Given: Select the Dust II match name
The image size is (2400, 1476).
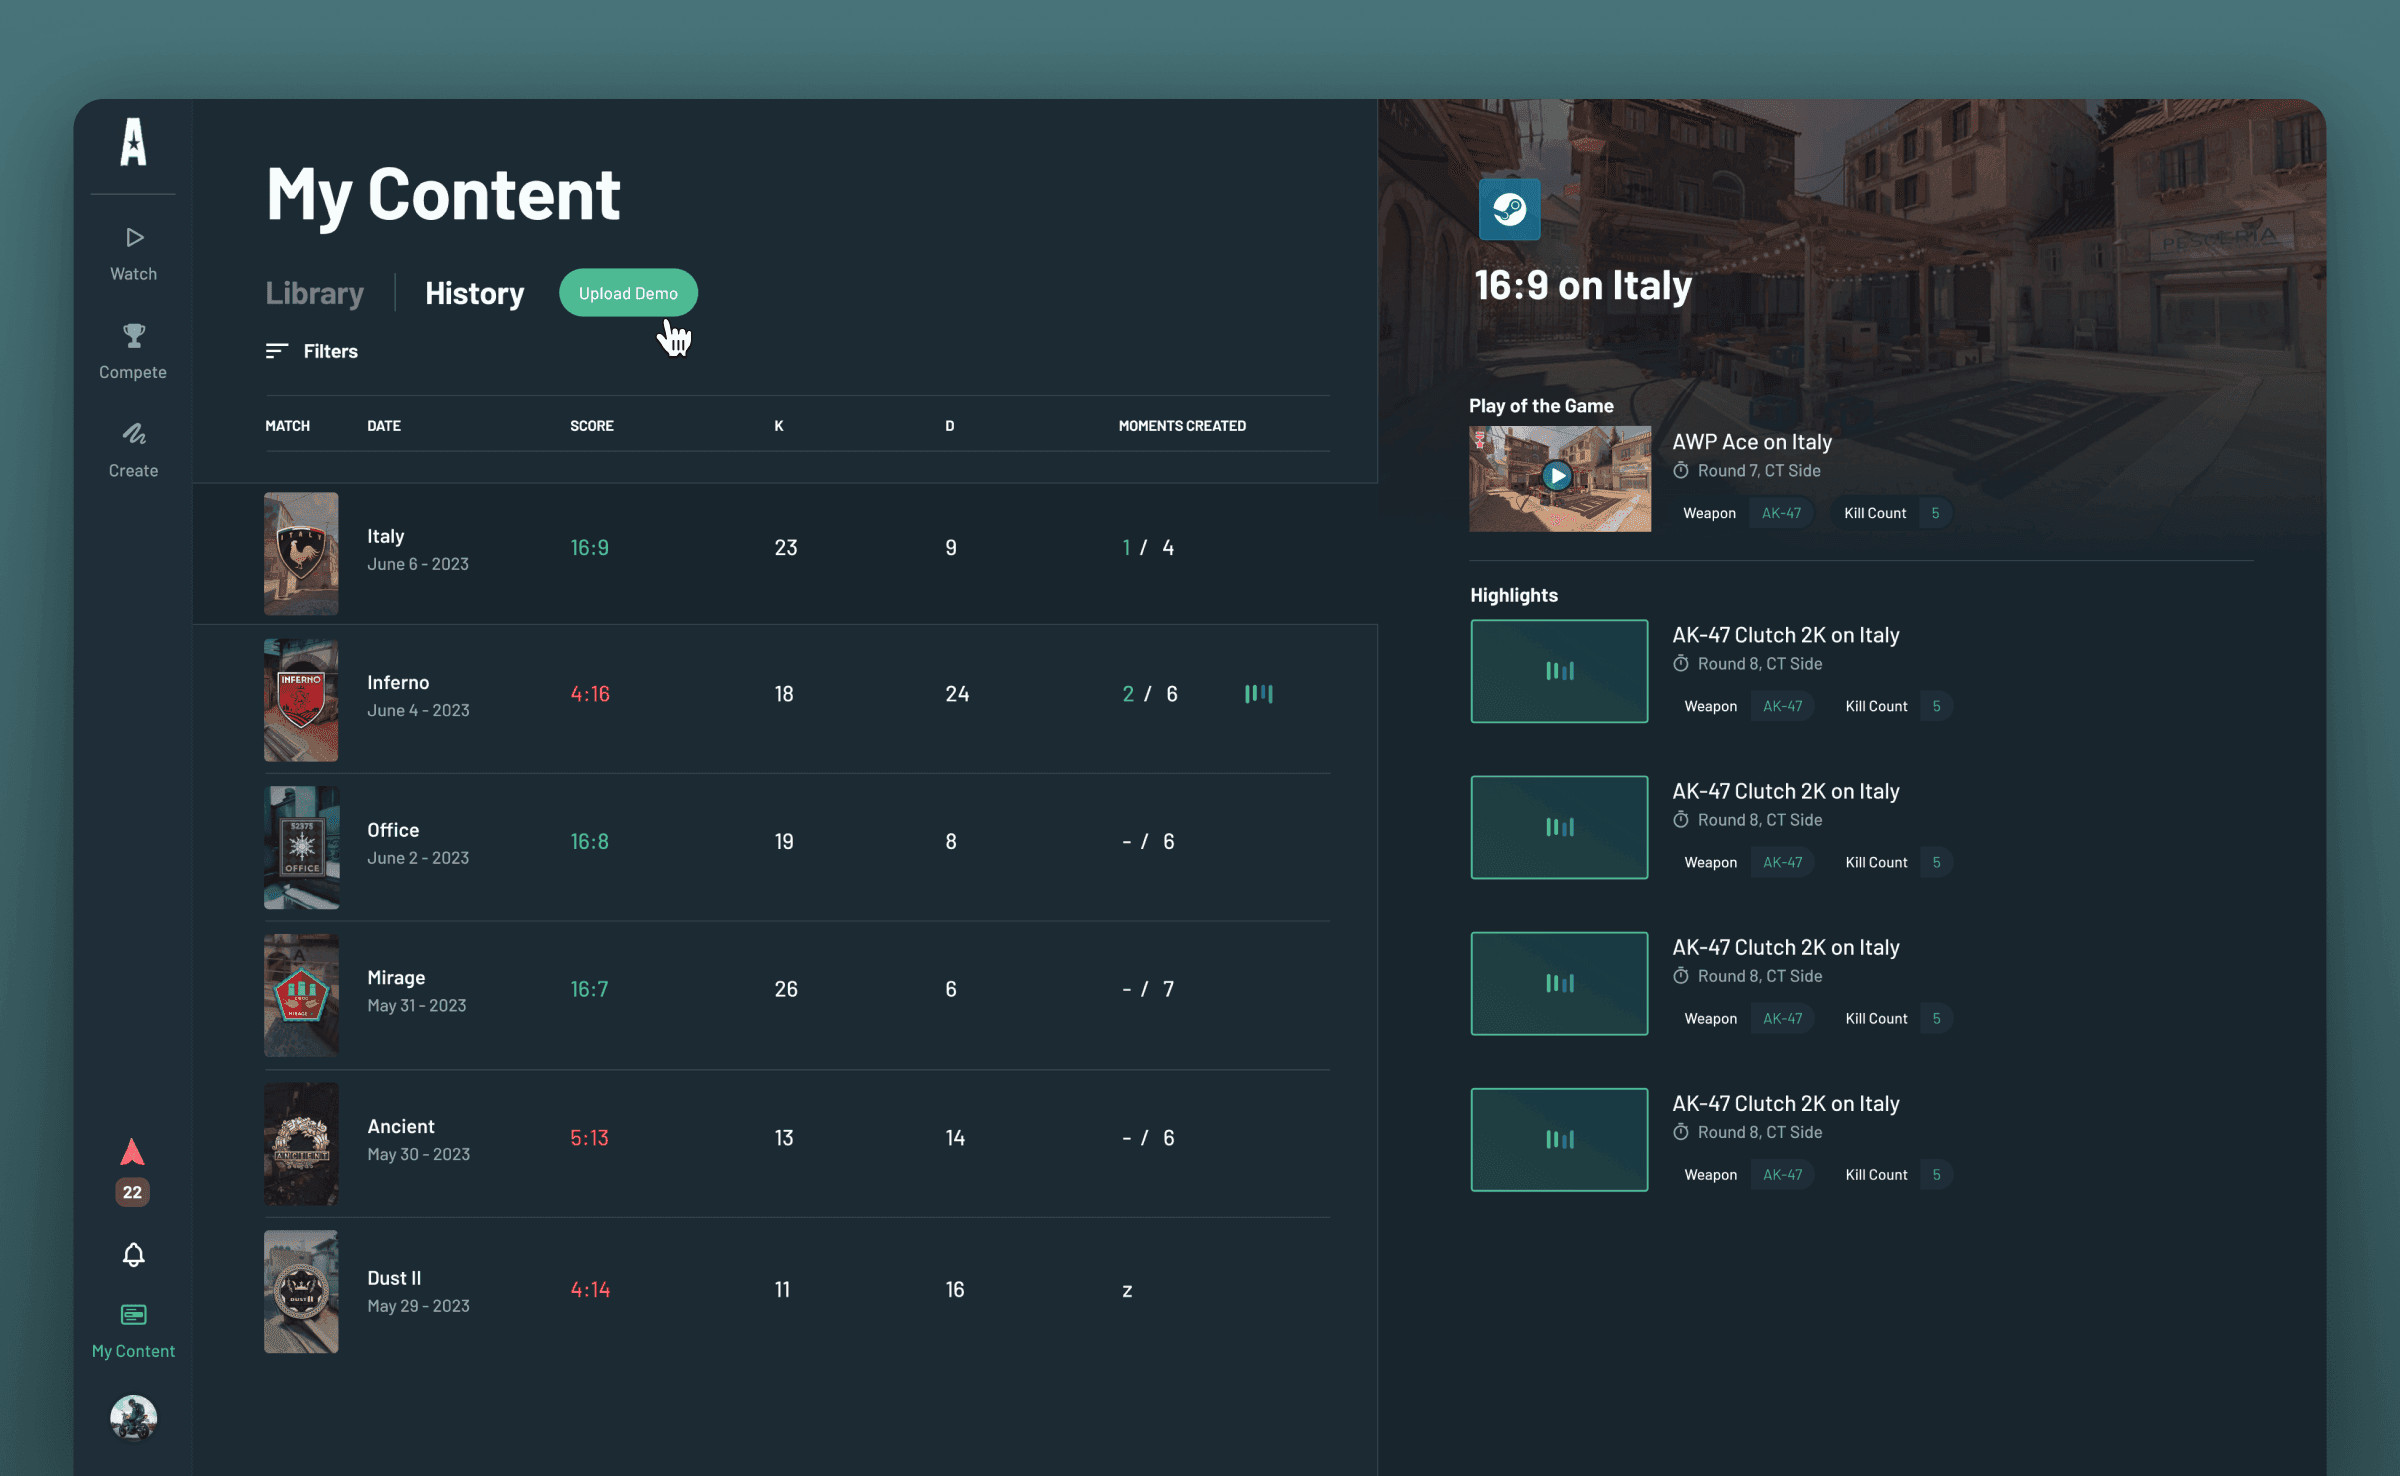Looking at the screenshot, I should point(394,1278).
